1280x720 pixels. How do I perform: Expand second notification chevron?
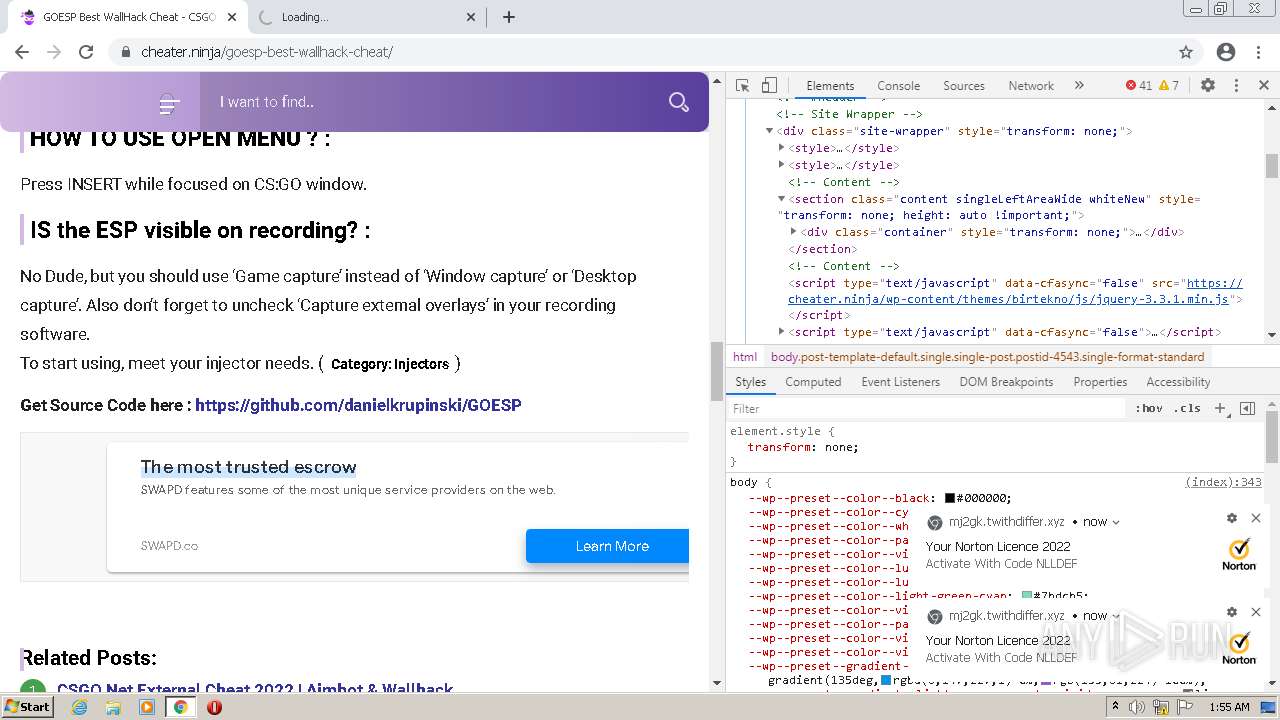[1116, 616]
